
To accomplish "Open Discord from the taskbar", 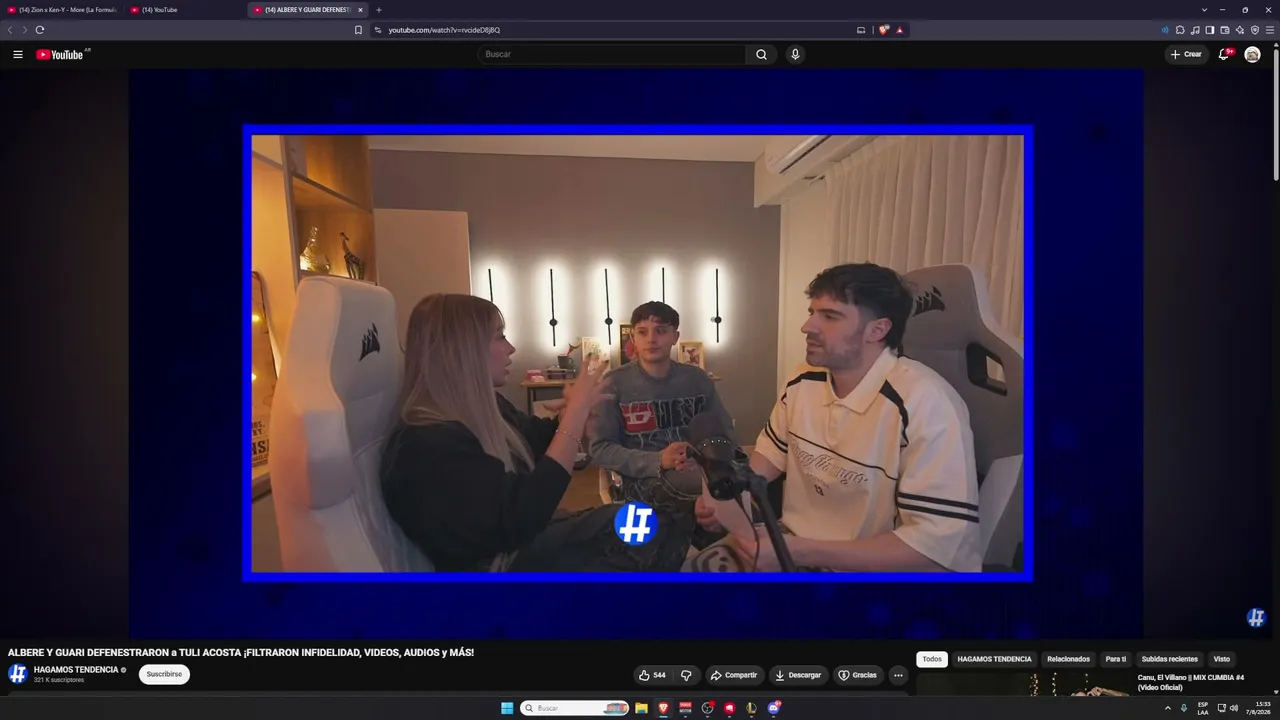I will click(774, 708).
